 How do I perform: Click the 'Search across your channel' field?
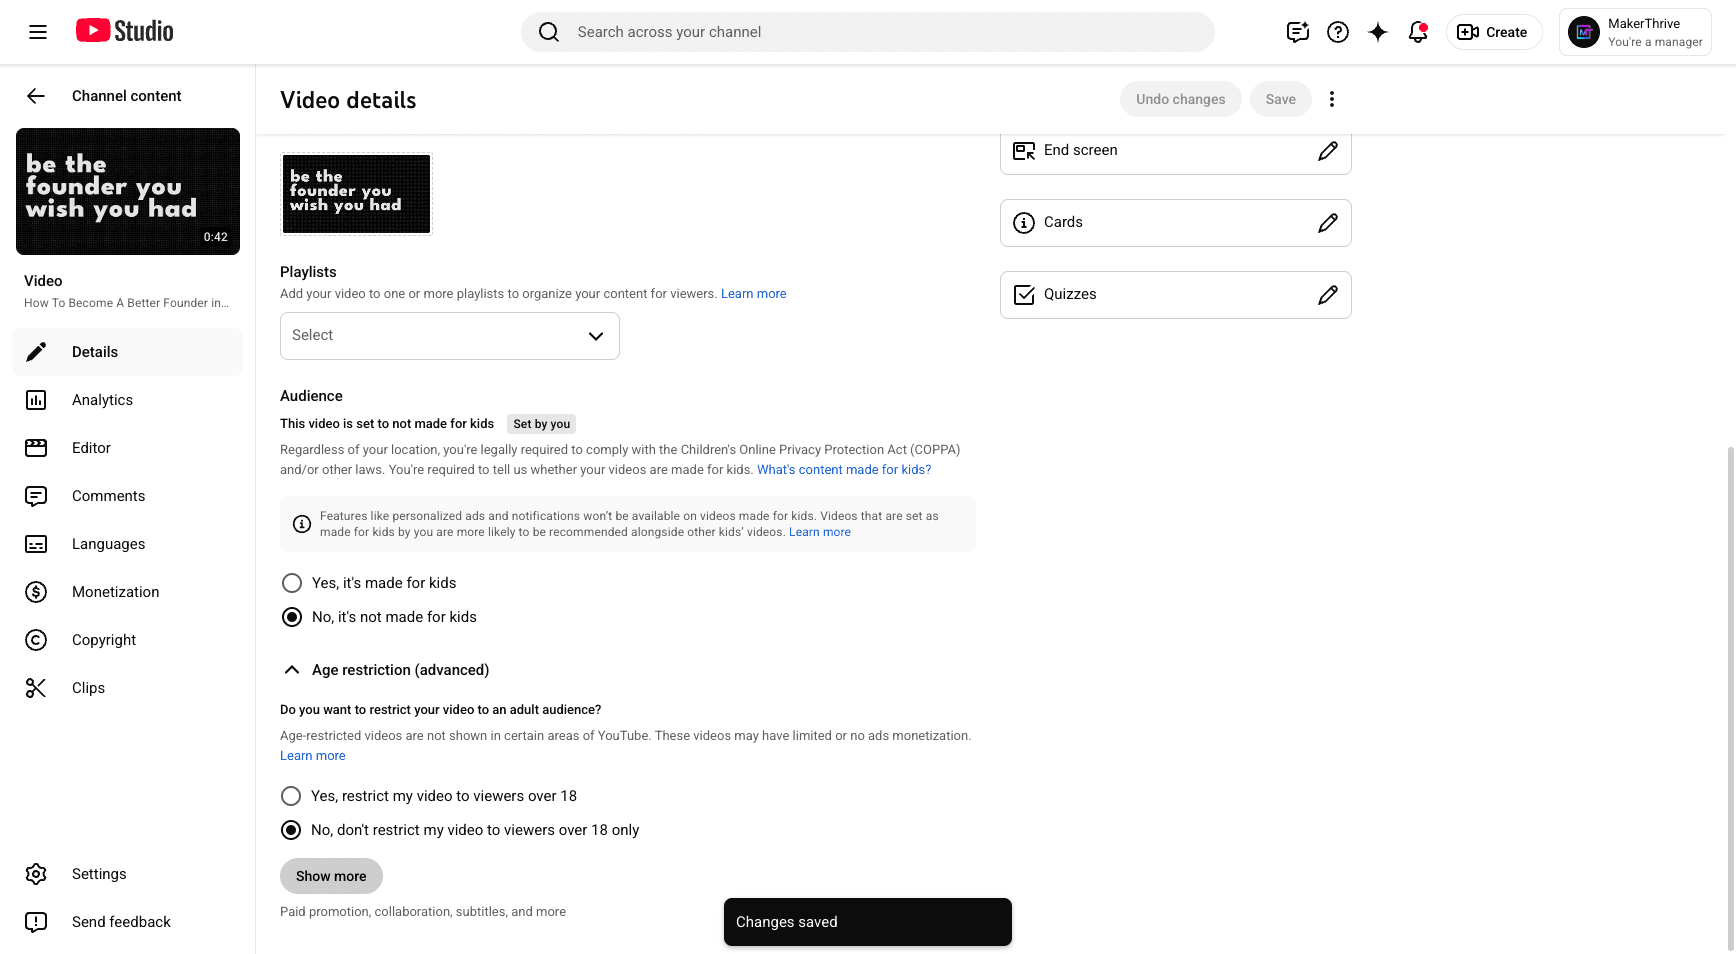tap(868, 32)
